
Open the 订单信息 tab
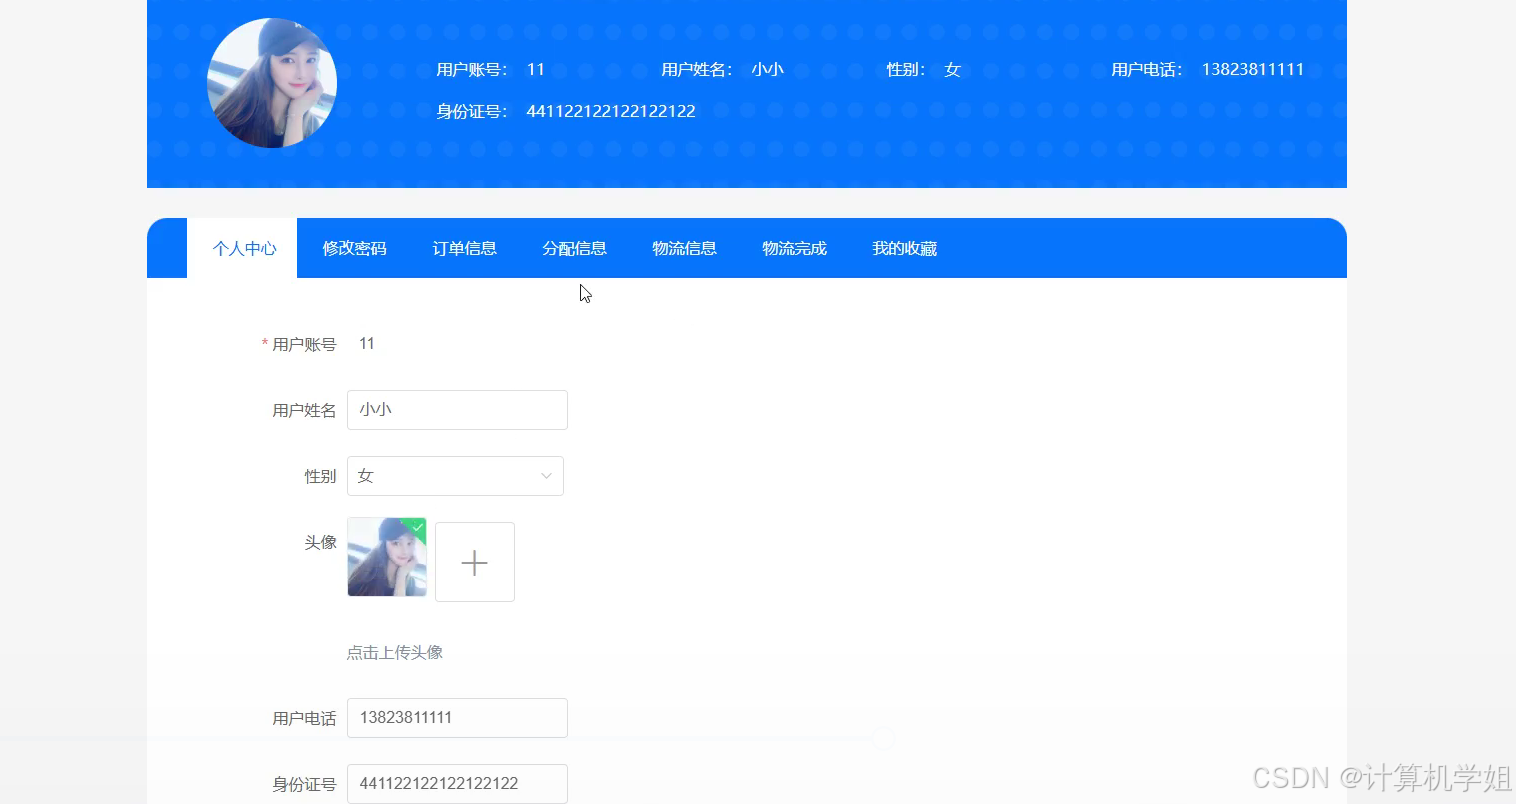coord(464,248)
